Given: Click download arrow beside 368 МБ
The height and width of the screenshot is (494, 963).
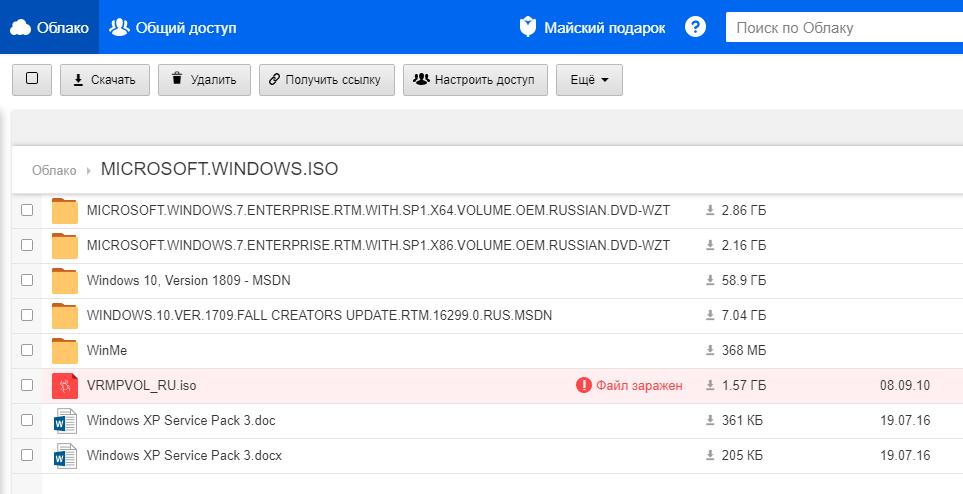Looking at the screenshot, I should click(x=710, y=351).
